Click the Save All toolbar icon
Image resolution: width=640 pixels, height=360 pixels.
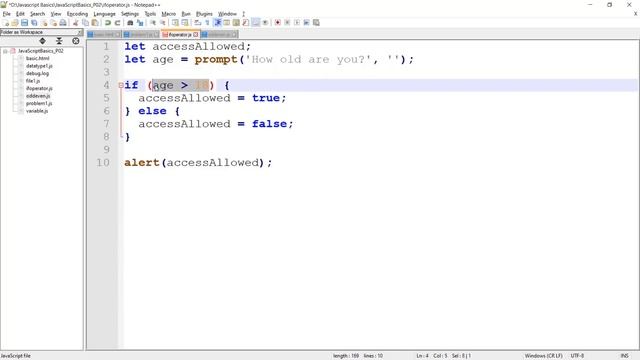tap(34, 22)
